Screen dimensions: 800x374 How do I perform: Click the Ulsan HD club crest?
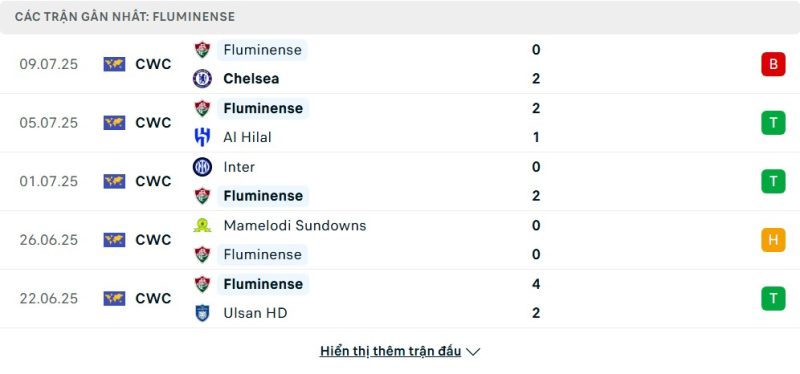tap(202, 313)
